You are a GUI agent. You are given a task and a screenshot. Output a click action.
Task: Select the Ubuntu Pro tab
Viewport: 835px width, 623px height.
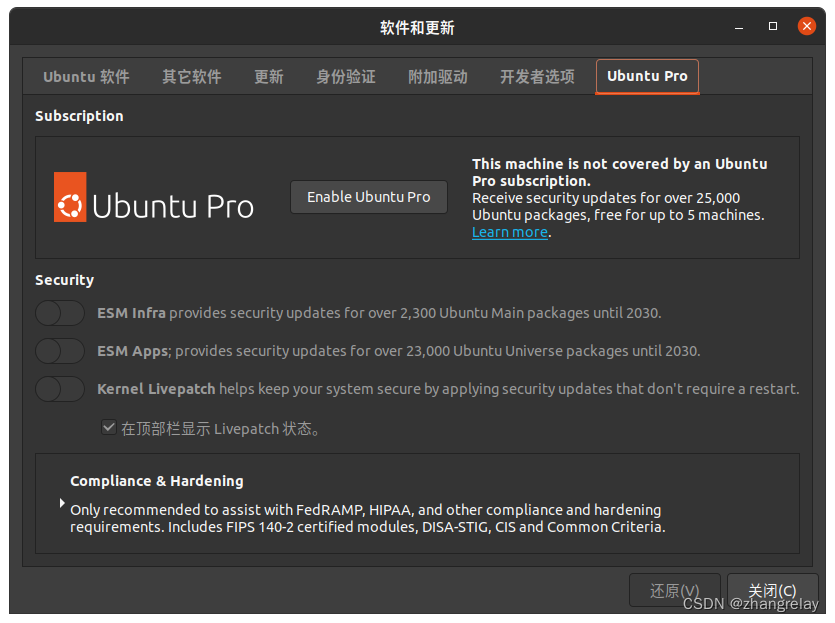[647, 77]
